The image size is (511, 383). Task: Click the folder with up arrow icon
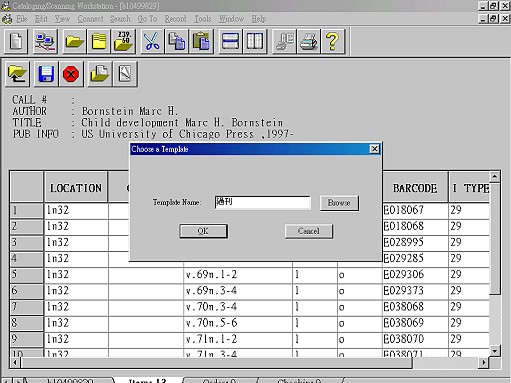[18, 74]
